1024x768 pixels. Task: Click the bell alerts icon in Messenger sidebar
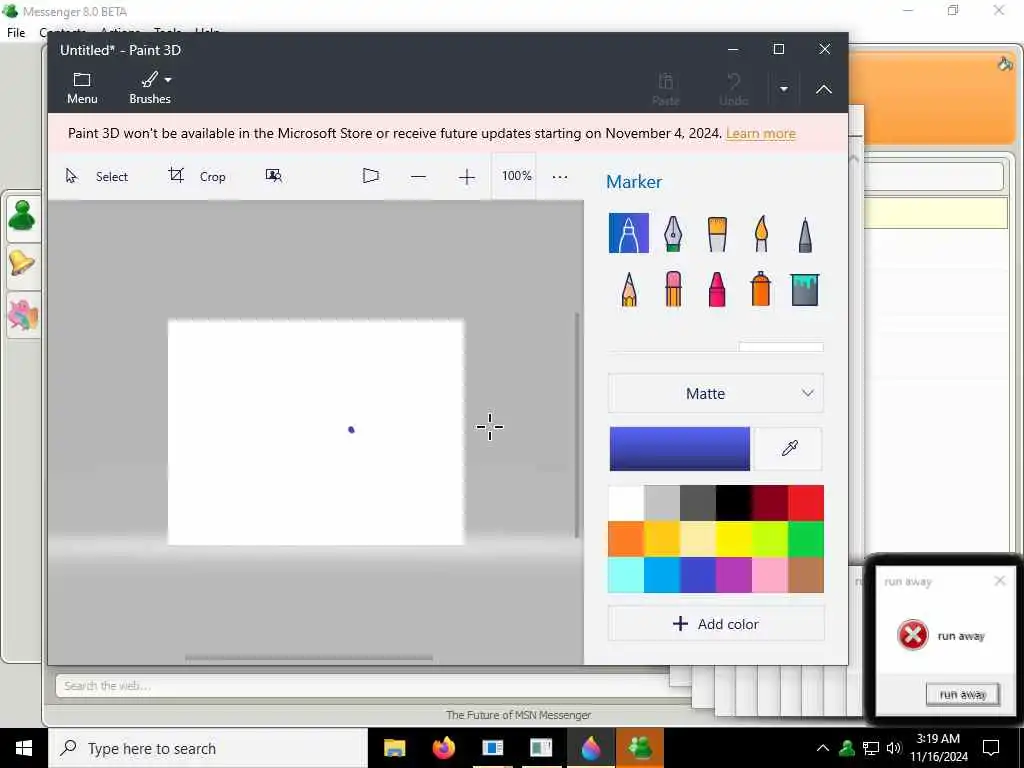[22, 264]
